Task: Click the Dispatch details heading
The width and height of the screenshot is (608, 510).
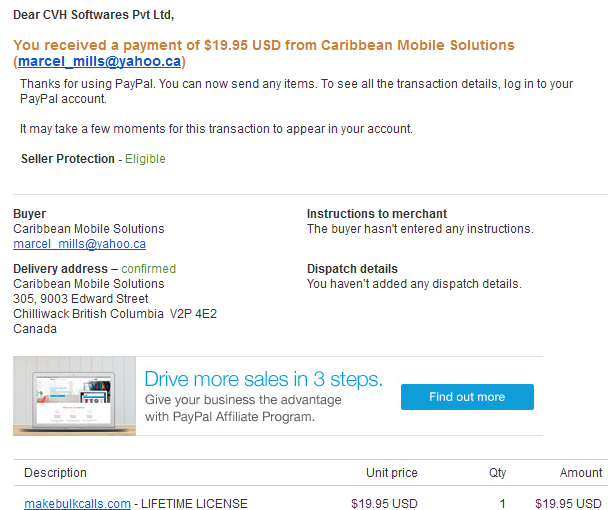Action: pyautogui.click(x=352, y=269)
